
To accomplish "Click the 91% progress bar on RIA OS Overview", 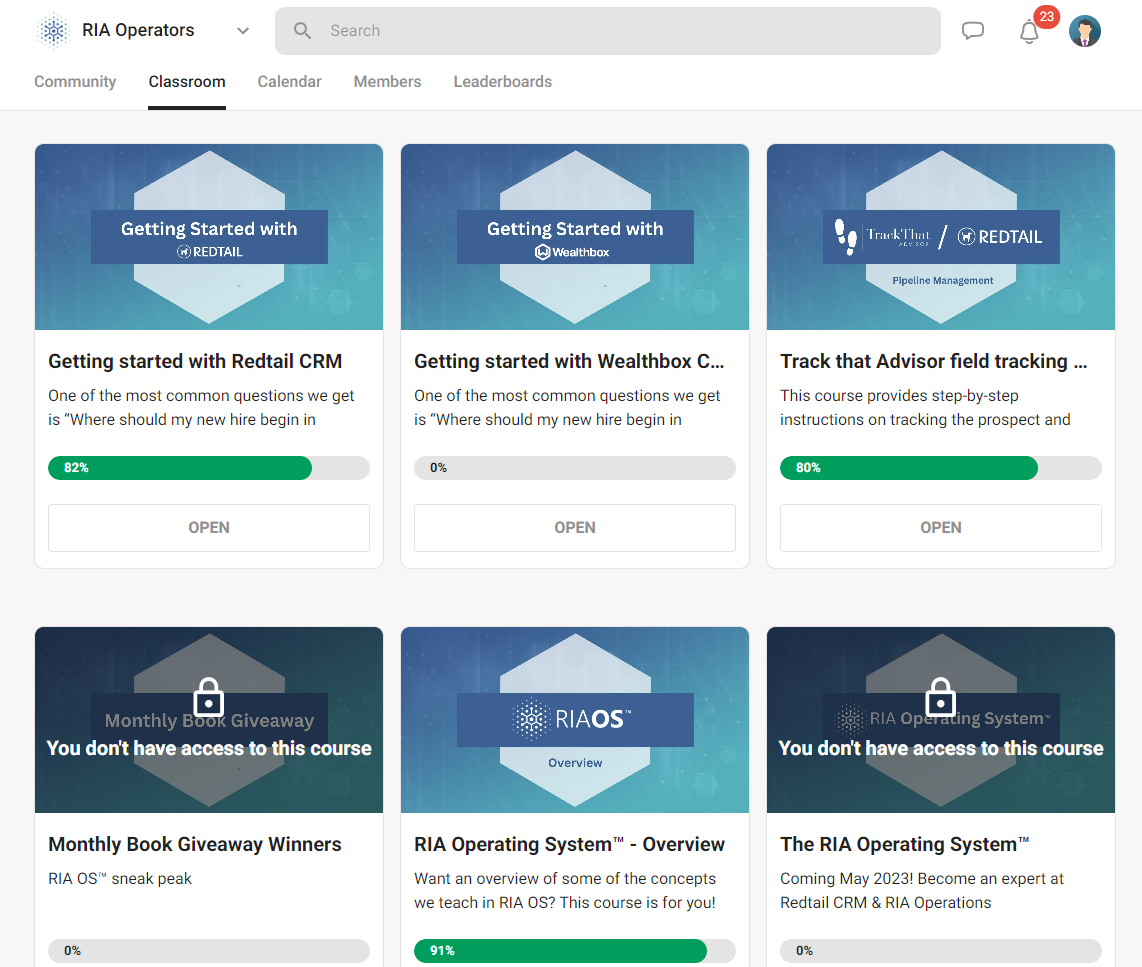I will pyautogui.click(x=560, y=951).
